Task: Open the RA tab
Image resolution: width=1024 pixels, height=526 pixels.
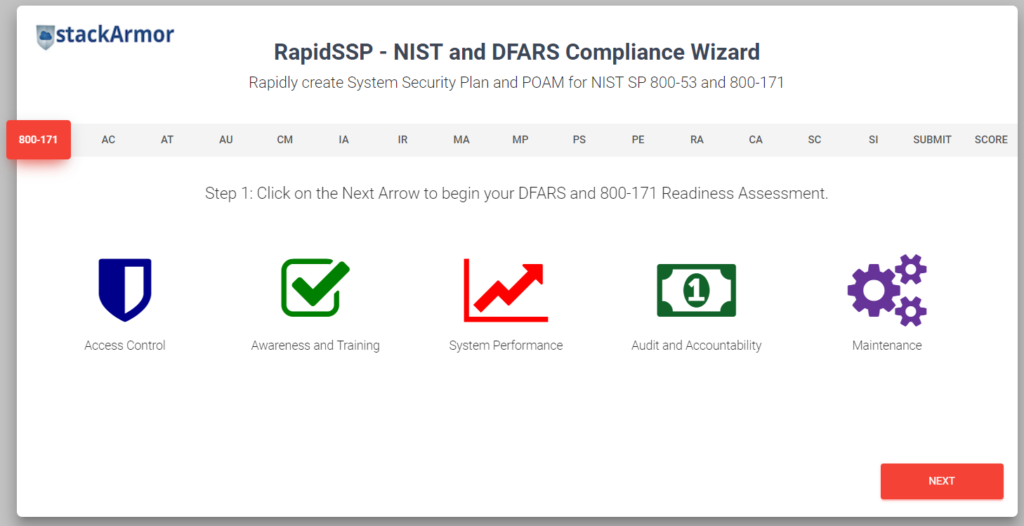Action: click(697, 140)
